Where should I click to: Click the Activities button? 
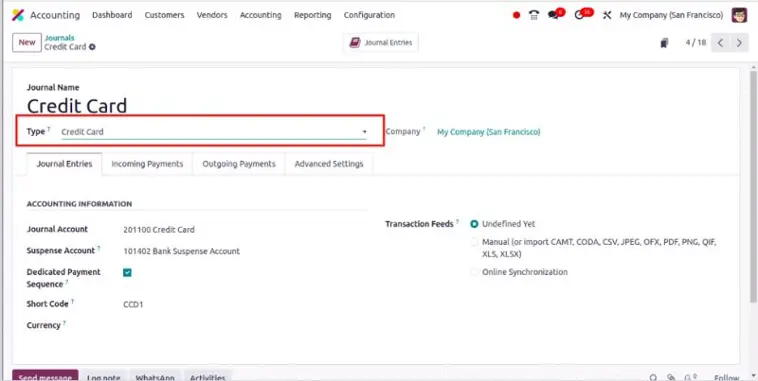(x=207, y=376)
